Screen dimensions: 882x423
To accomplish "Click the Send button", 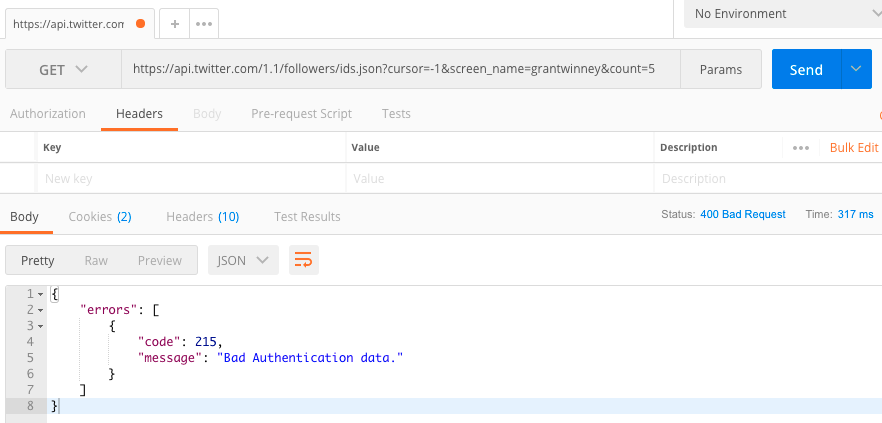I will click(x=806, y=69).
